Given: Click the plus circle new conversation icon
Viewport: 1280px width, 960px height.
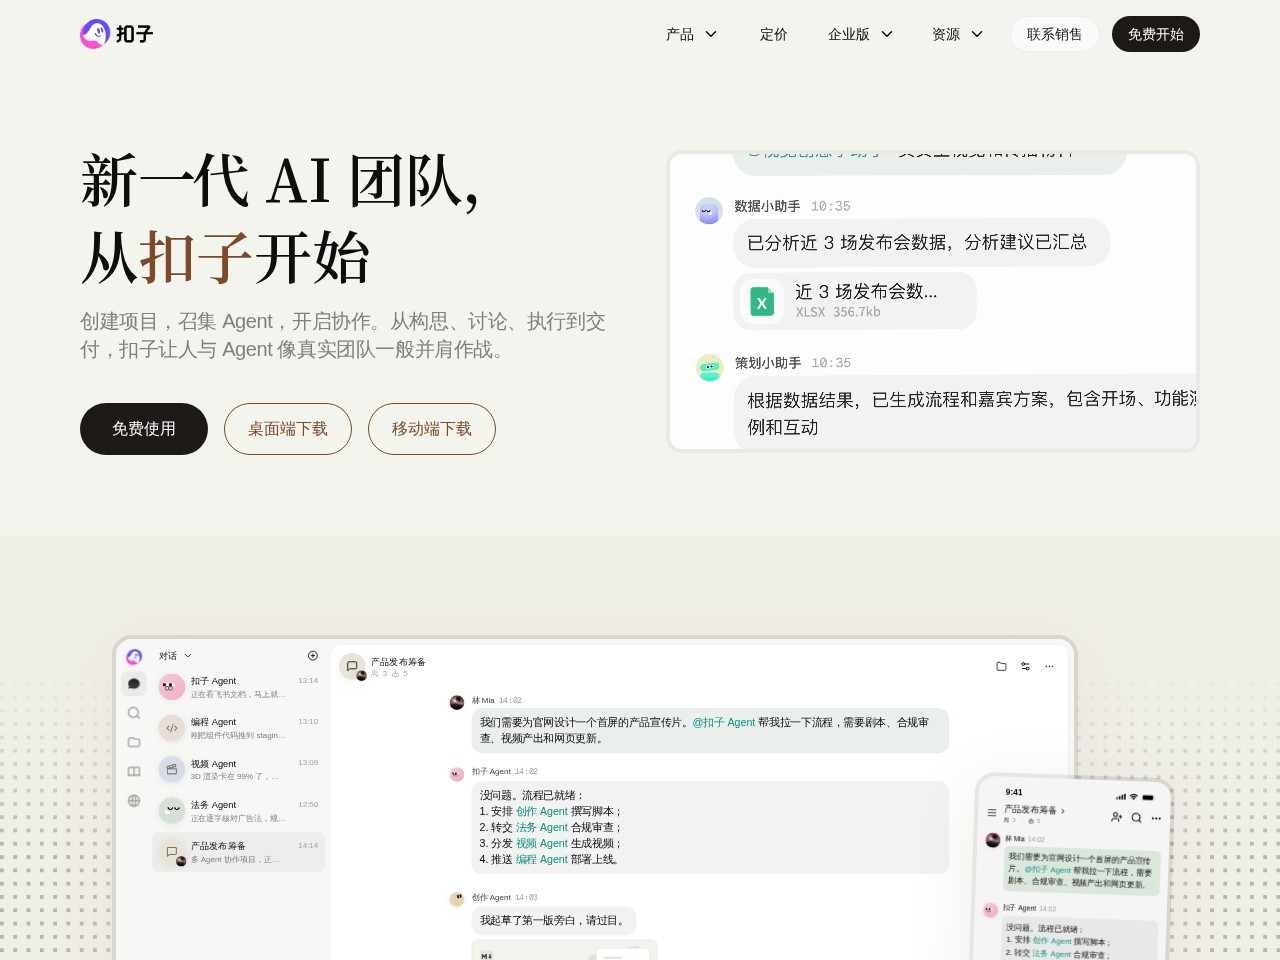Looking at the screenshot, I should pyautogui.click(x=313, y=656).
